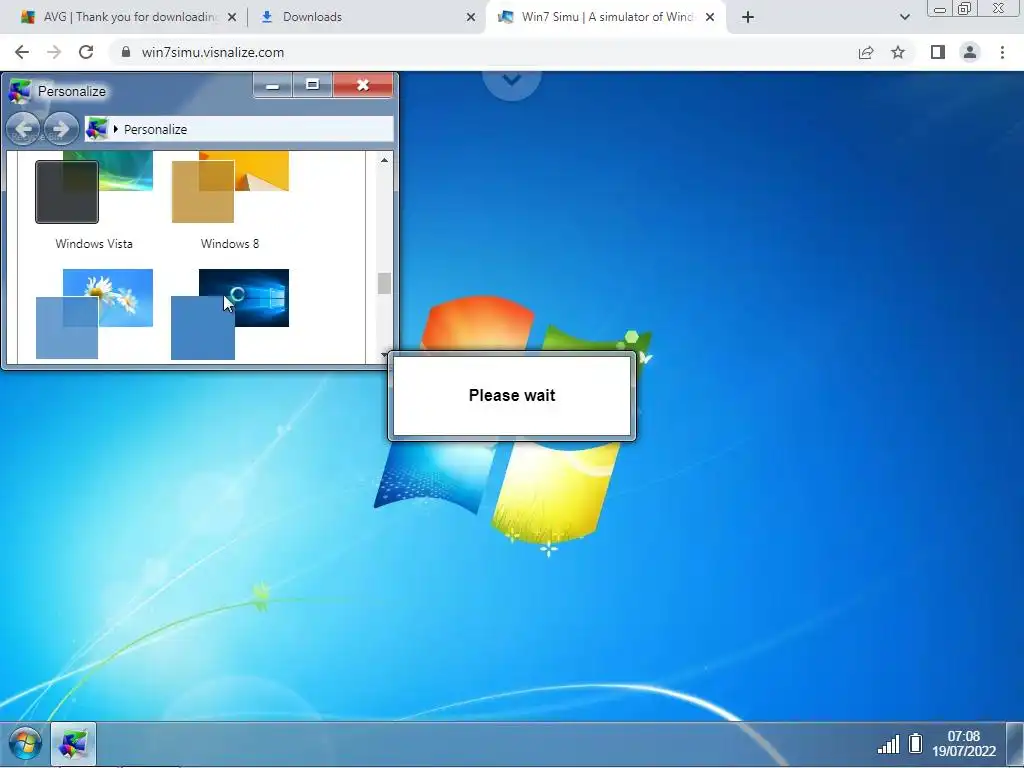Close the Personalize window
This screenshot has height=768, width=1024.
pos(363,86)
